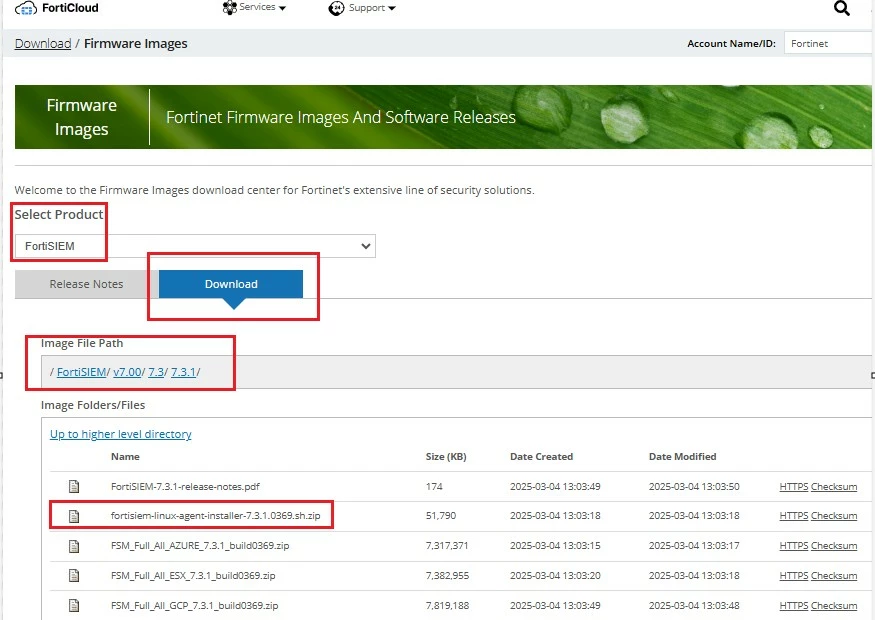The image size is (875, 620).
Task: Click Checksum link for FSM_Full_All_AZURE zip
Action: [x=834, y=546]
